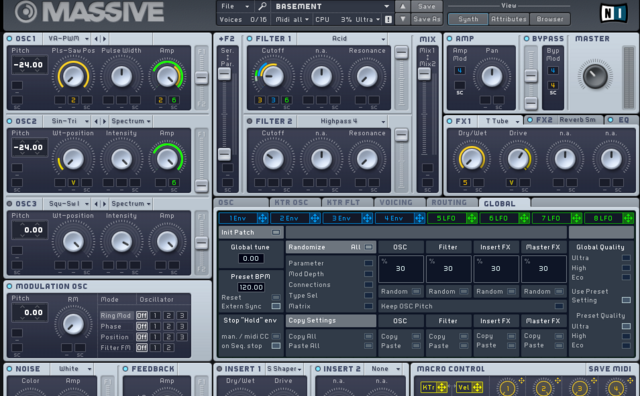Open the Browser view
The height and width of the screenshot is (396, 640).
pyautogui.click(x=550, y=19)
